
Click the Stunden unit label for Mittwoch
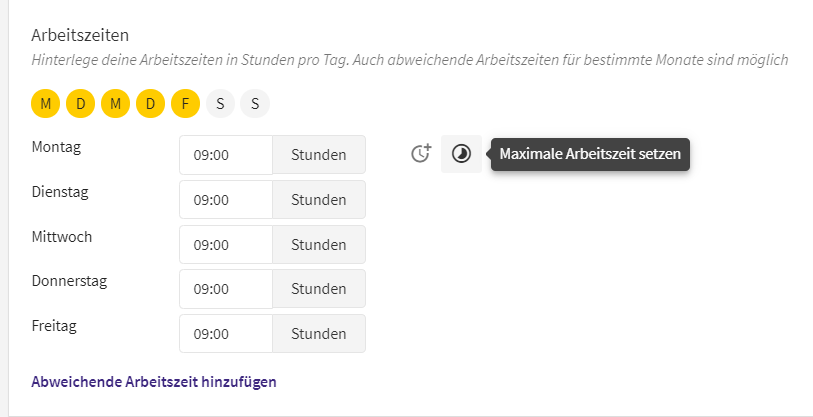tap(319, 244)
